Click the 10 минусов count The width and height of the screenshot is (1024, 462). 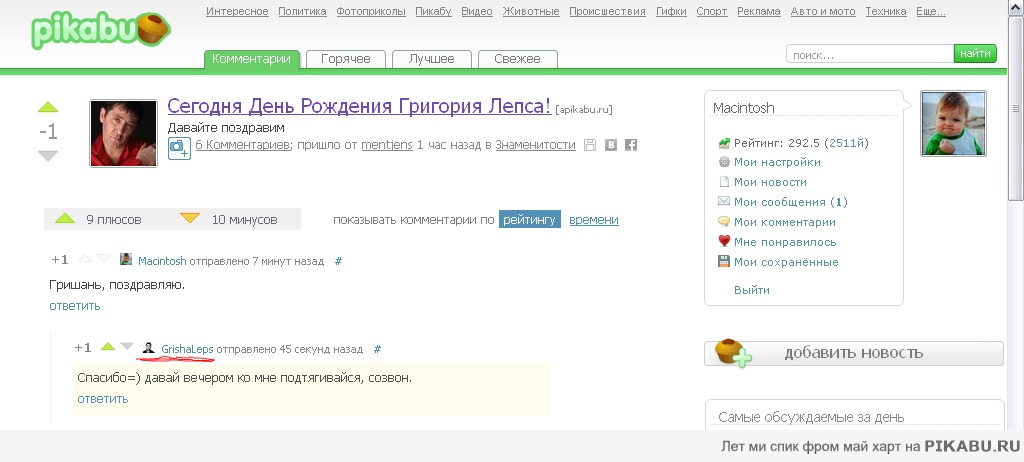point(244,220)
